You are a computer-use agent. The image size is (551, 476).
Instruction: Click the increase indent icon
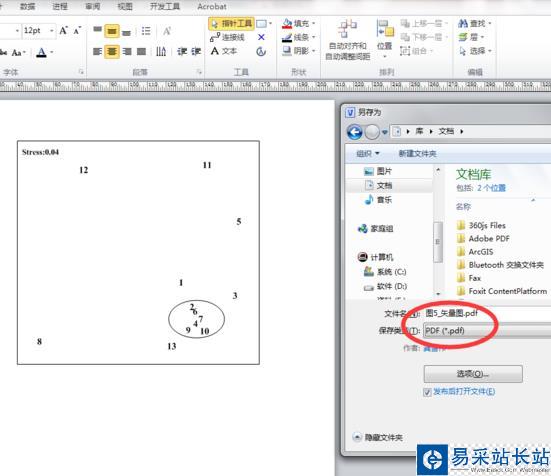pos(196,52)
